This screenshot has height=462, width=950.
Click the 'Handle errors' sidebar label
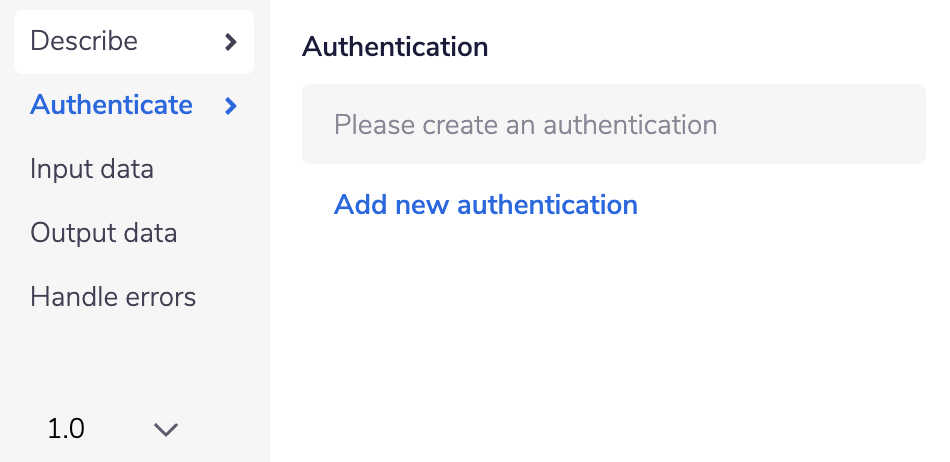click(x=113, y=297)
